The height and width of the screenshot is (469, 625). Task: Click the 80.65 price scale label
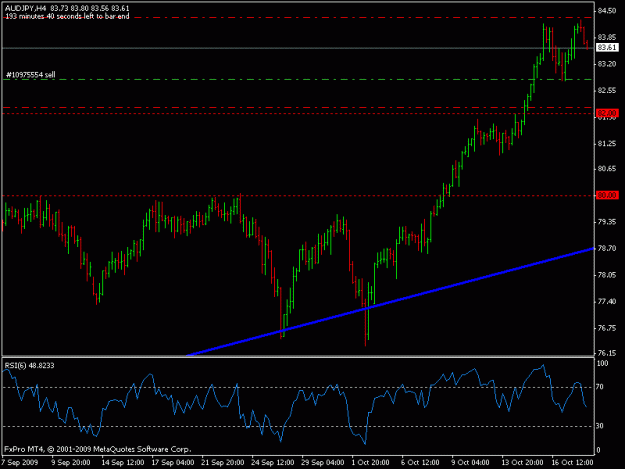click(x=607, y=169)
